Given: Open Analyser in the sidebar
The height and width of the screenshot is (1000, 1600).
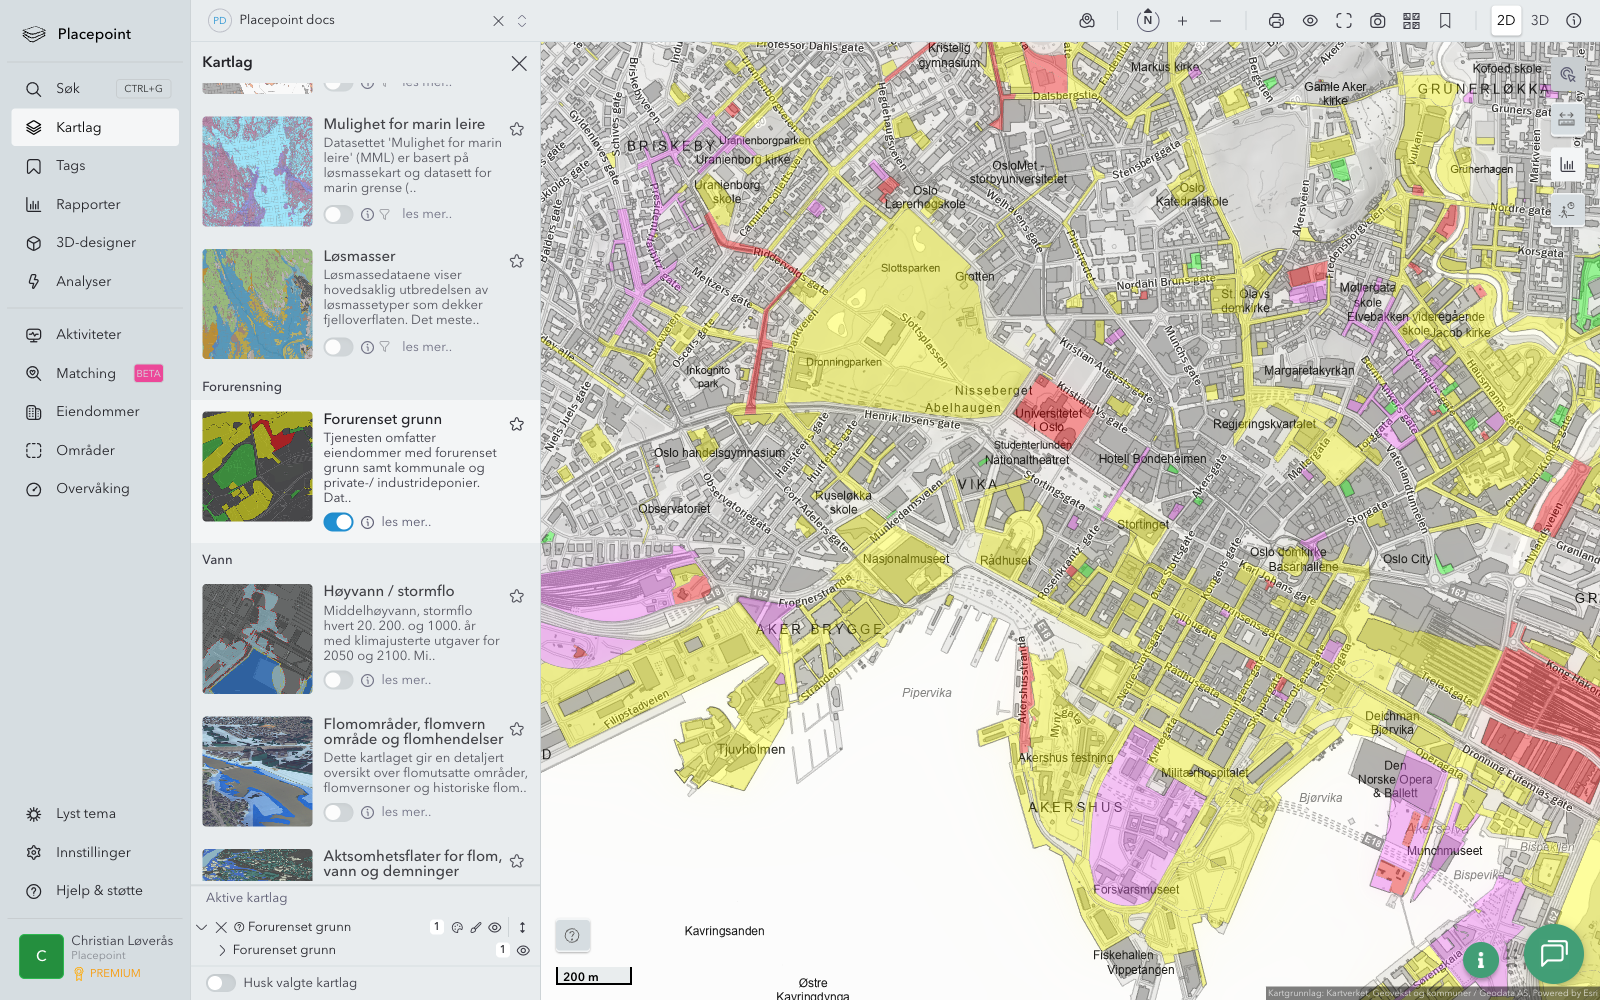Looking at the screenshot, I should 83,281.
